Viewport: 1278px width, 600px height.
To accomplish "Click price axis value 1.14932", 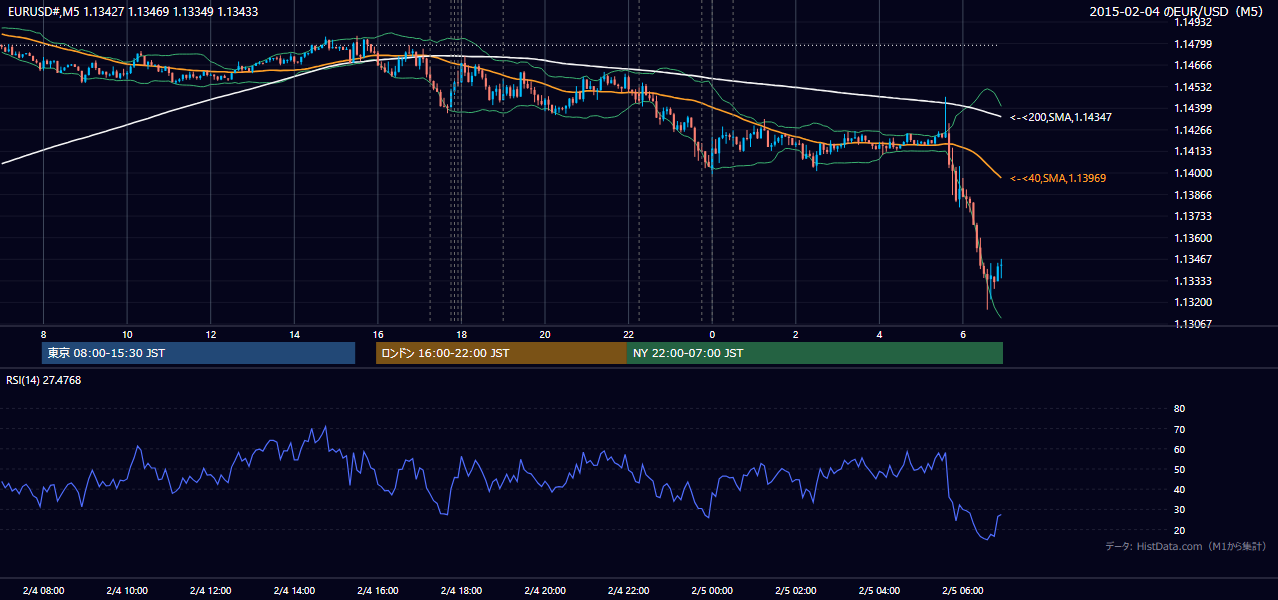I will [1192, 22].
